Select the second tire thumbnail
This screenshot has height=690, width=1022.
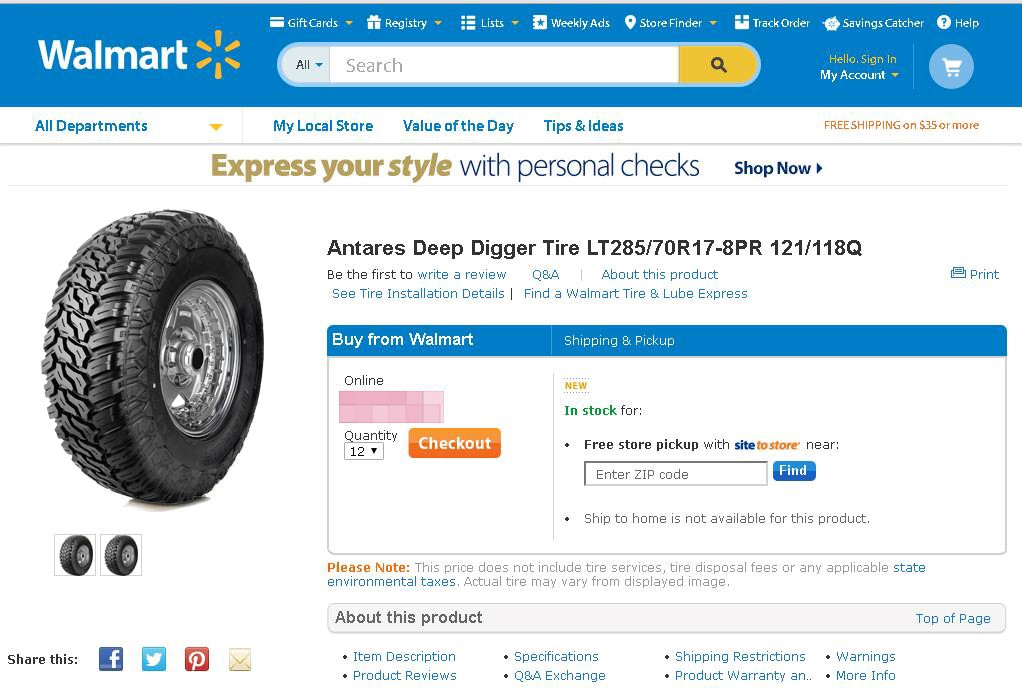click(x=121, y=554)
